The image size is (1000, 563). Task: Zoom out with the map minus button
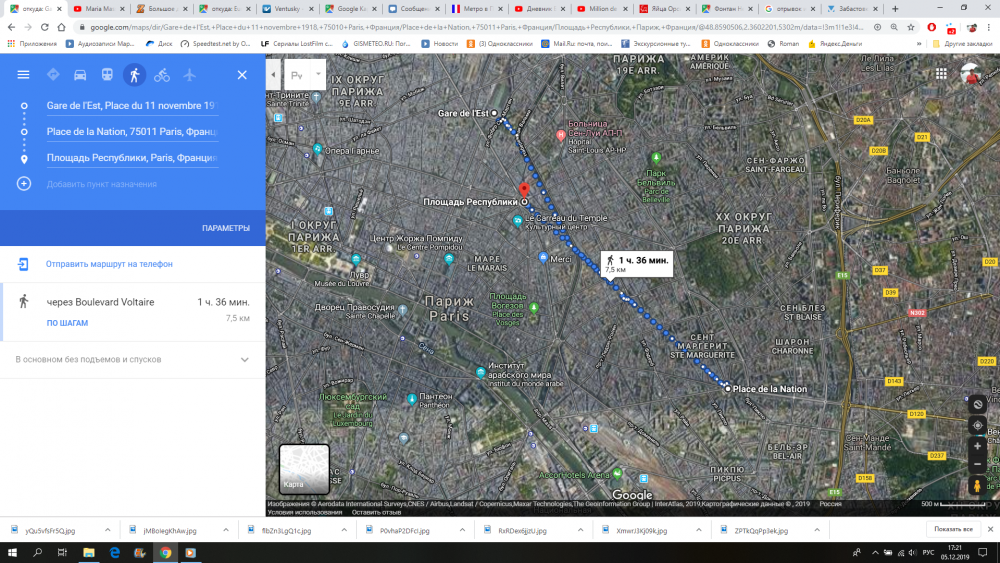pos(977,464)
